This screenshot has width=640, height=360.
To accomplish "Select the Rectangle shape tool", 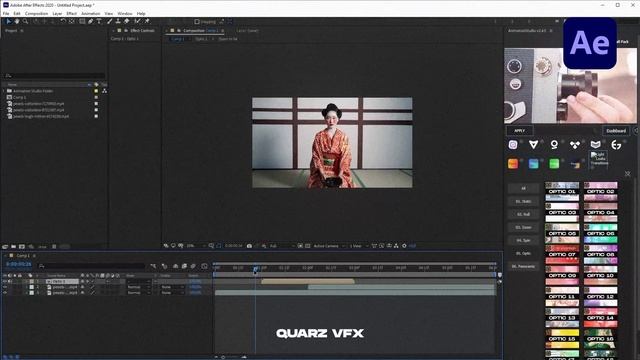I will (x=82, y=21).
